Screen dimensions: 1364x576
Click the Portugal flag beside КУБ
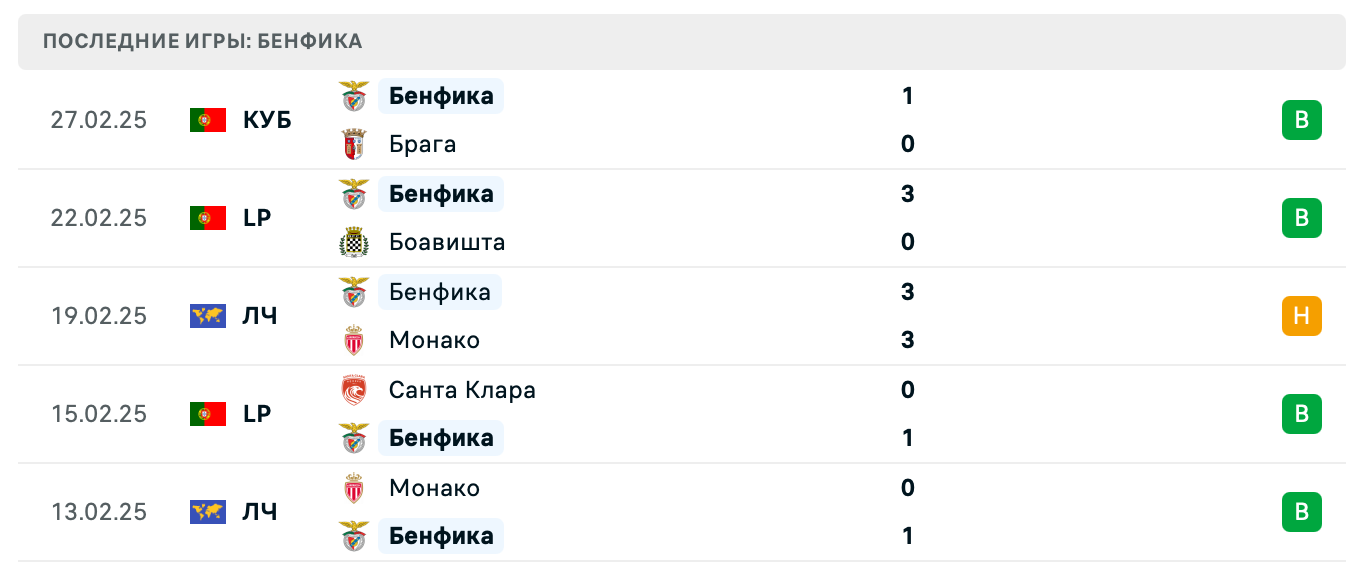(208, 120)
